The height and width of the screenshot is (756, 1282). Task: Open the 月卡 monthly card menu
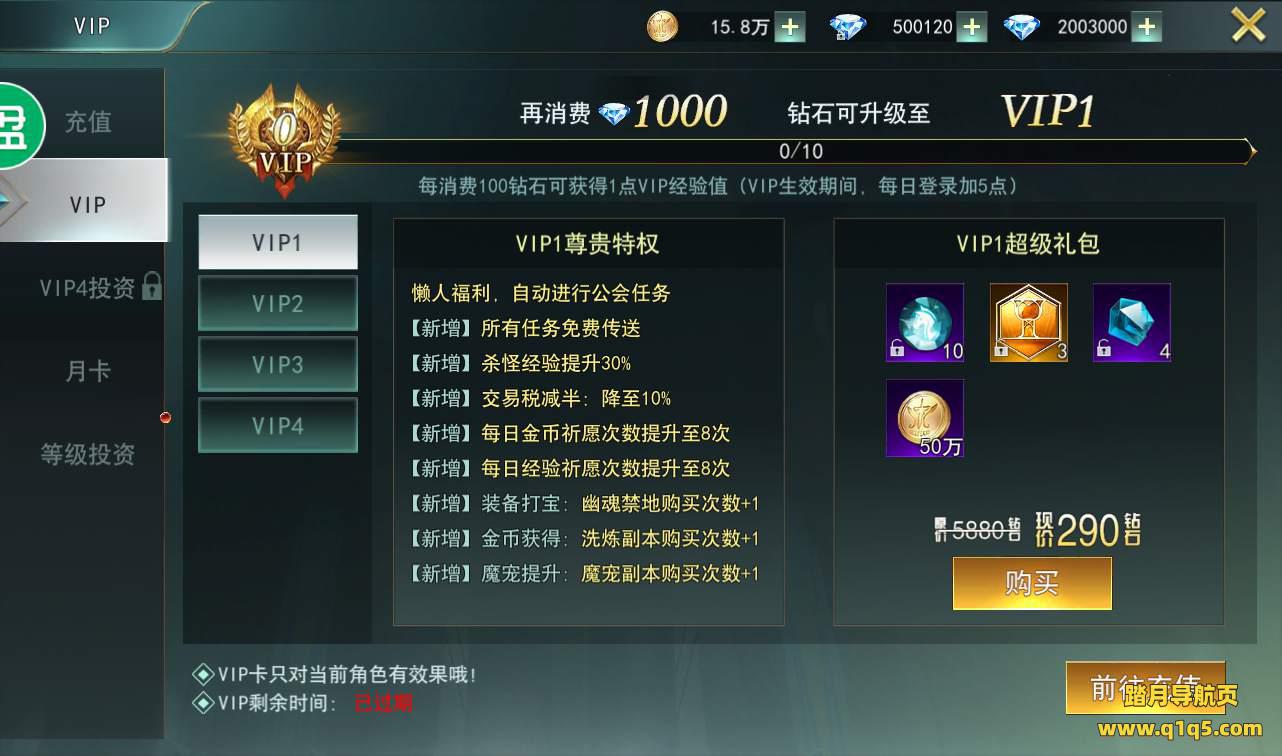pos(88,371)
